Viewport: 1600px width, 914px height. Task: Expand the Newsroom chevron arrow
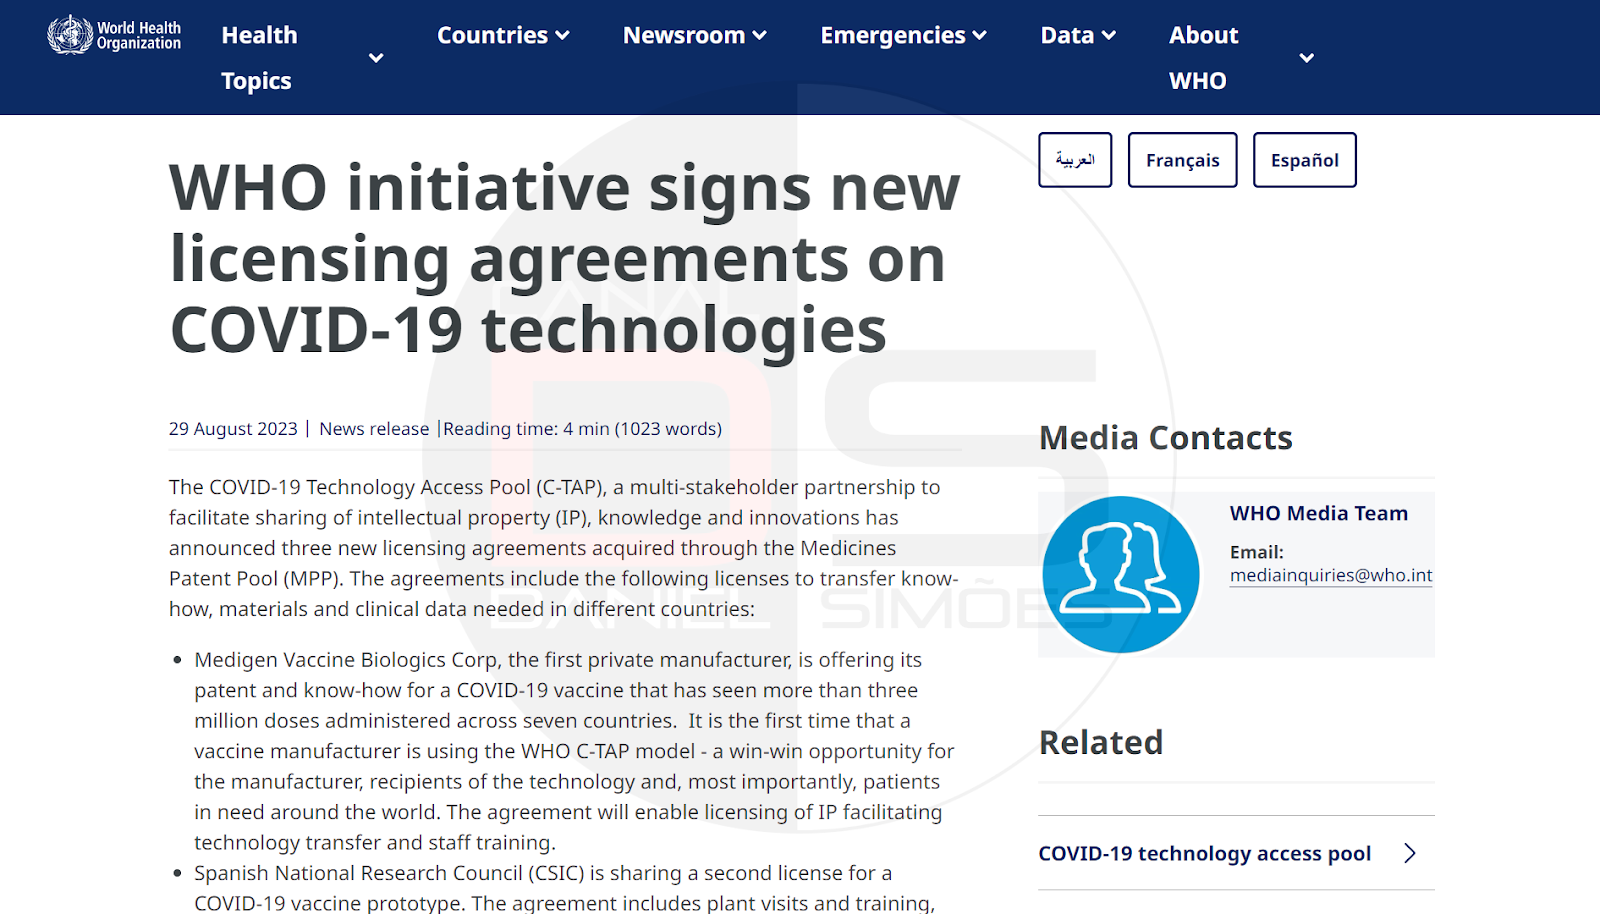(760, 36)
